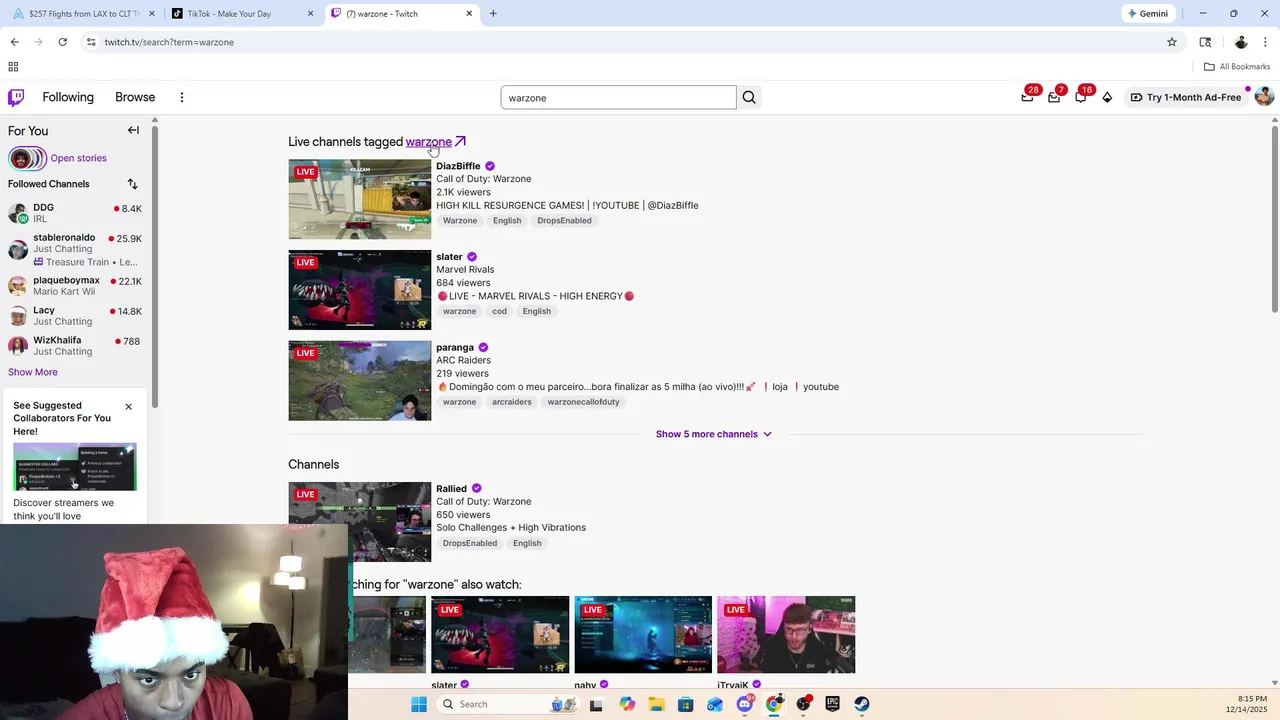
Task: Open Lacy in followed channels
Action: coord(75,316)
